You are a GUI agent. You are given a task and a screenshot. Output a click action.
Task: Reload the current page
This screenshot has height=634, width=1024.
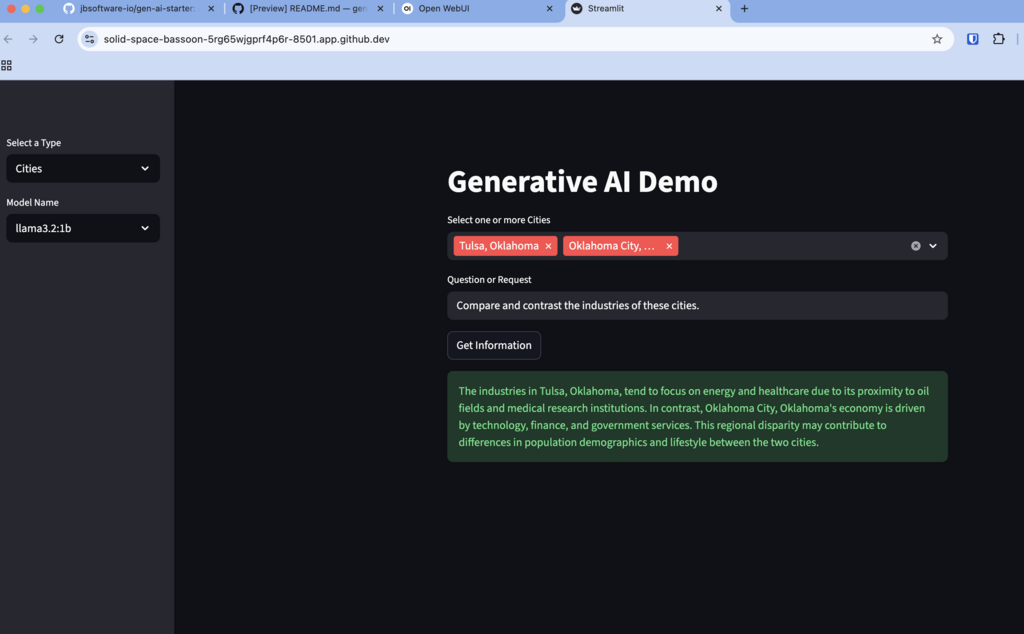click(59, 39)
